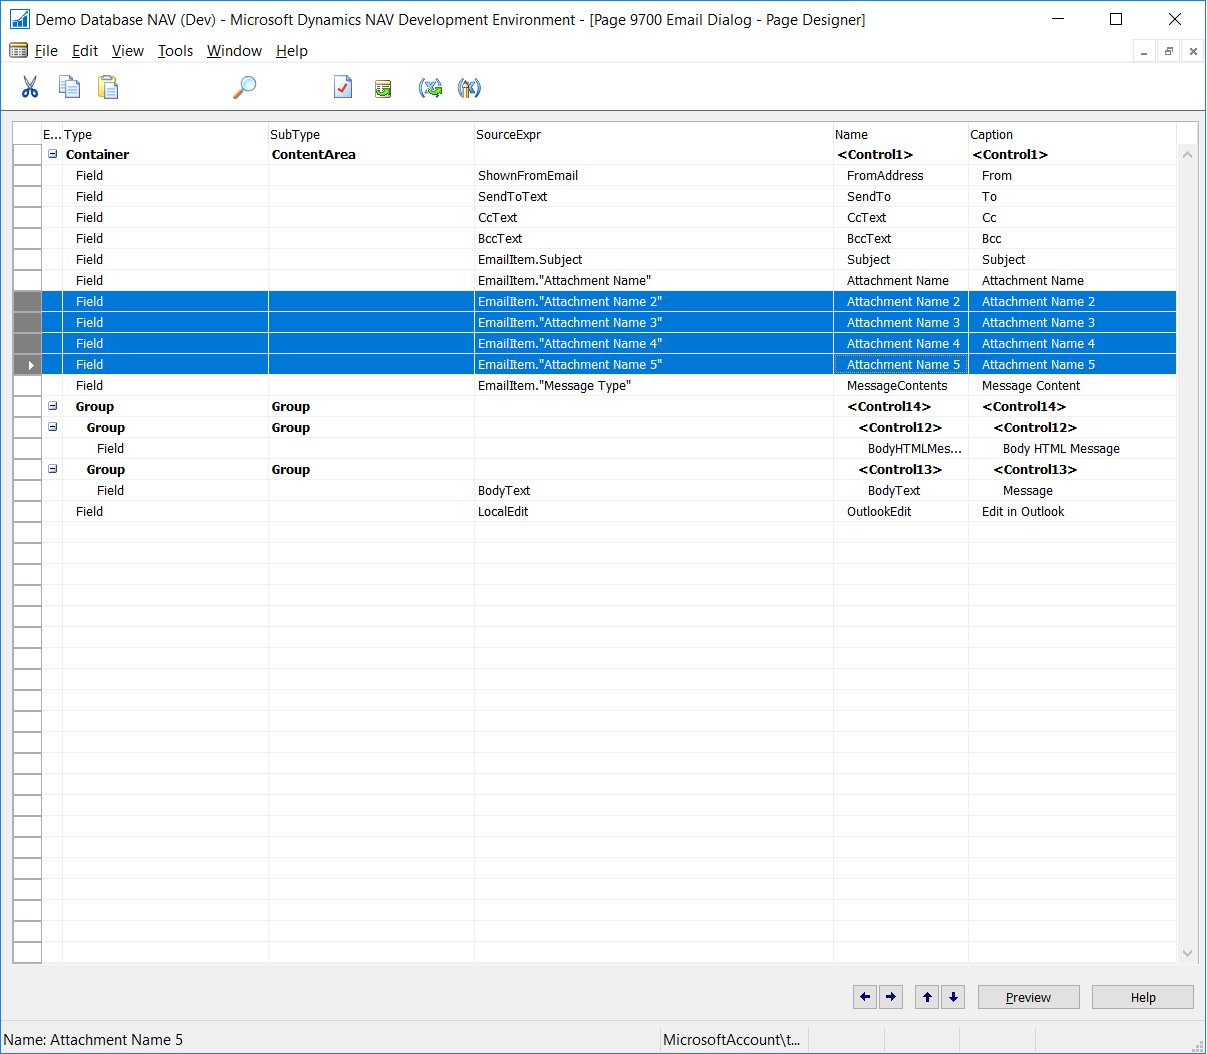Click the Help button at bottom right
This screenshot has width=1207, height=1054.
tap(1142, 997)
